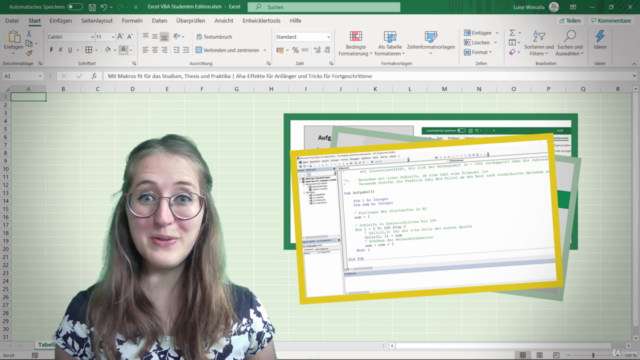Open the Datei tab
Screen dimensions: 640x360
pos(12,20)
